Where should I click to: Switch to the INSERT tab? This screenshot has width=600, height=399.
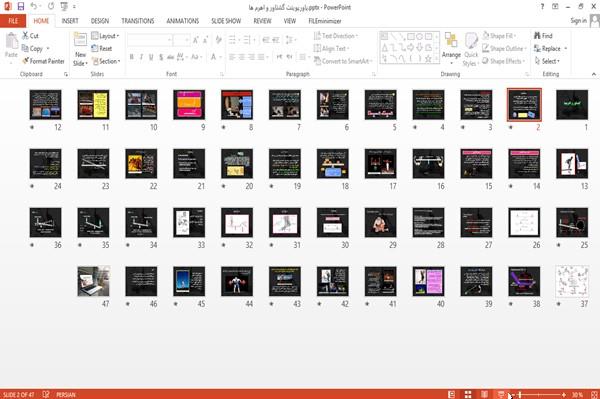click(x=70, y=21)
